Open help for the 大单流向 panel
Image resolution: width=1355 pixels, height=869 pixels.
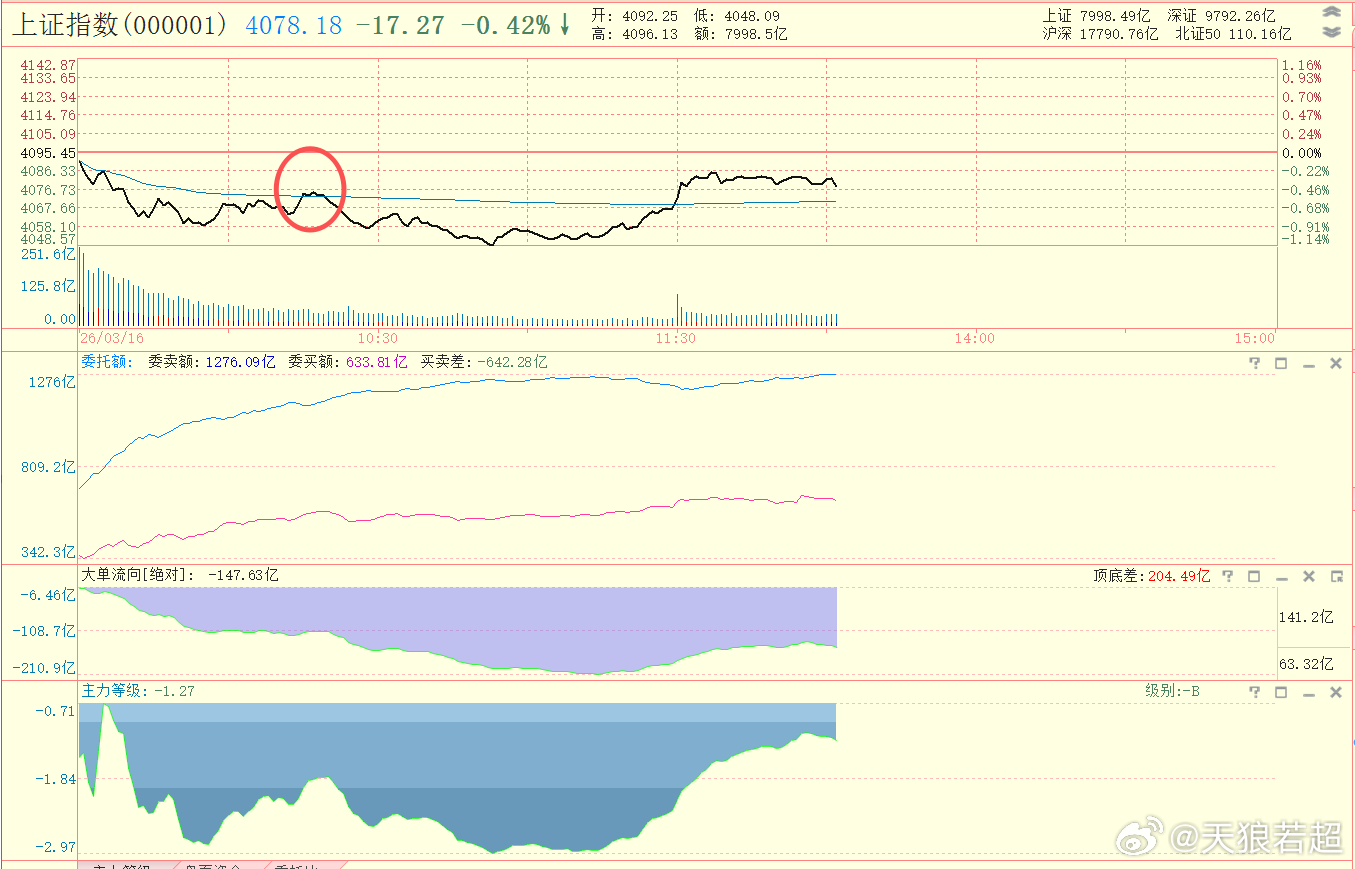tap(1227, 576)
